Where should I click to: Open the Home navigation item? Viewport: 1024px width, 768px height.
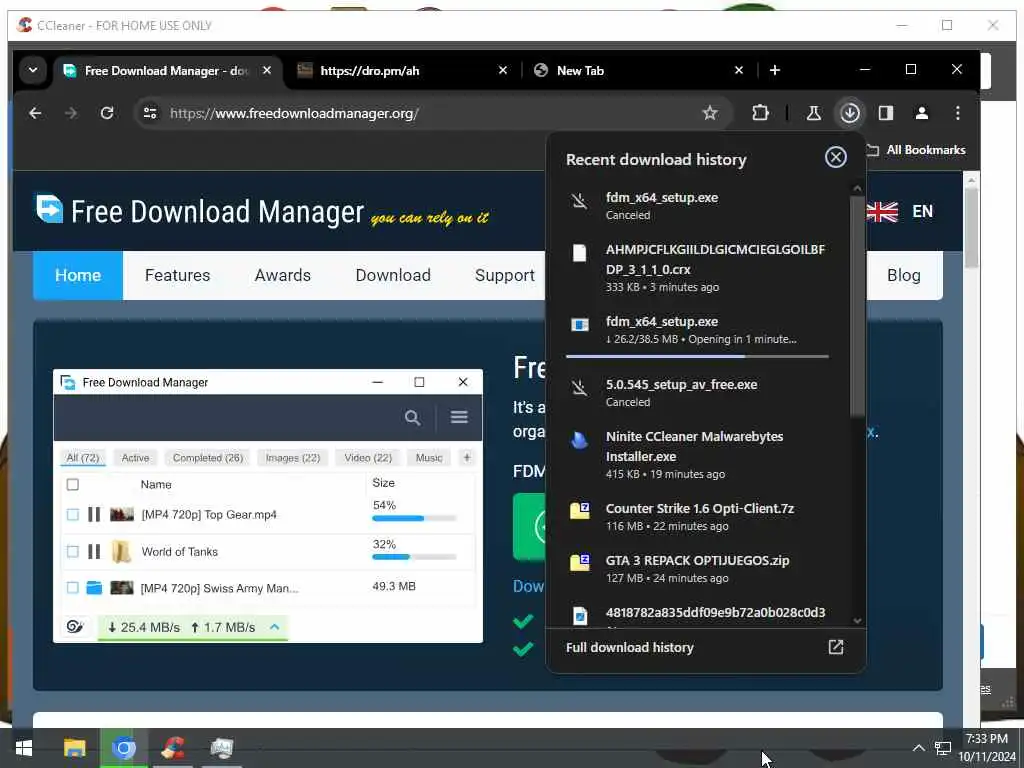coord(78,275)
